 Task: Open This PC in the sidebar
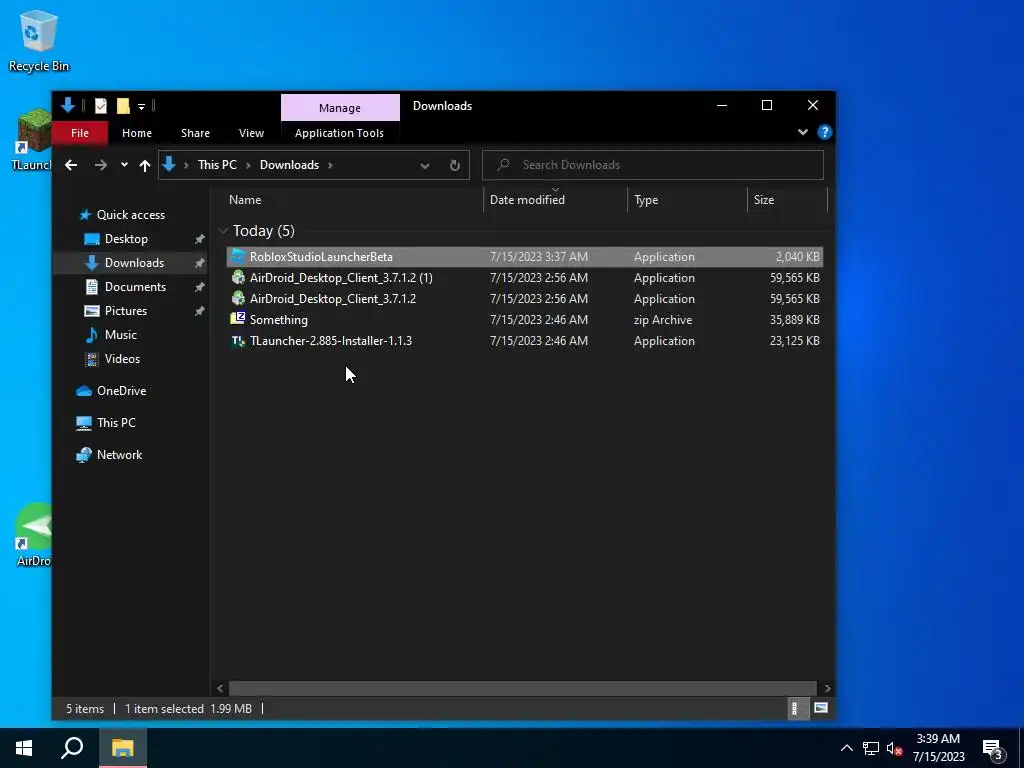(116, 423)
